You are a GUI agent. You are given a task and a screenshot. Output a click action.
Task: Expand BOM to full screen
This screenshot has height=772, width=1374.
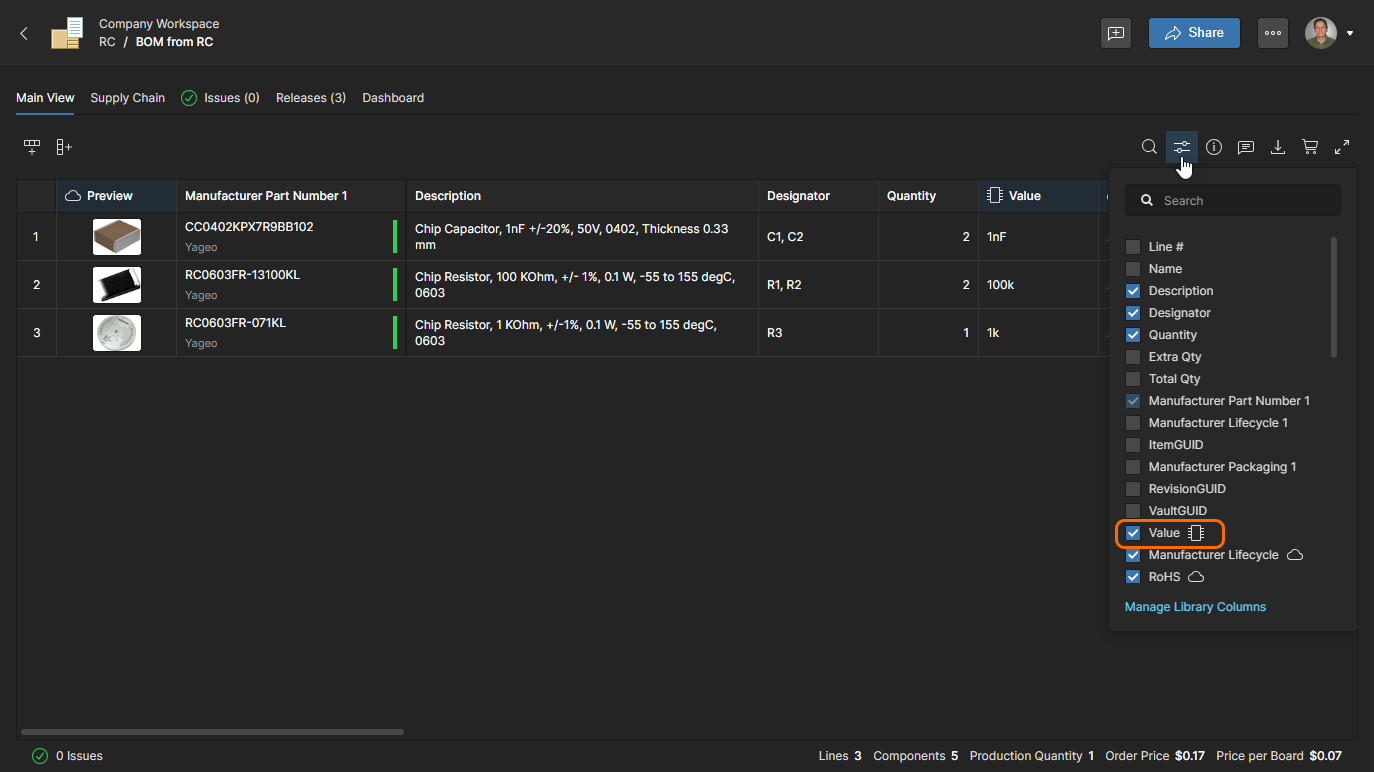tap(1342, 147)
